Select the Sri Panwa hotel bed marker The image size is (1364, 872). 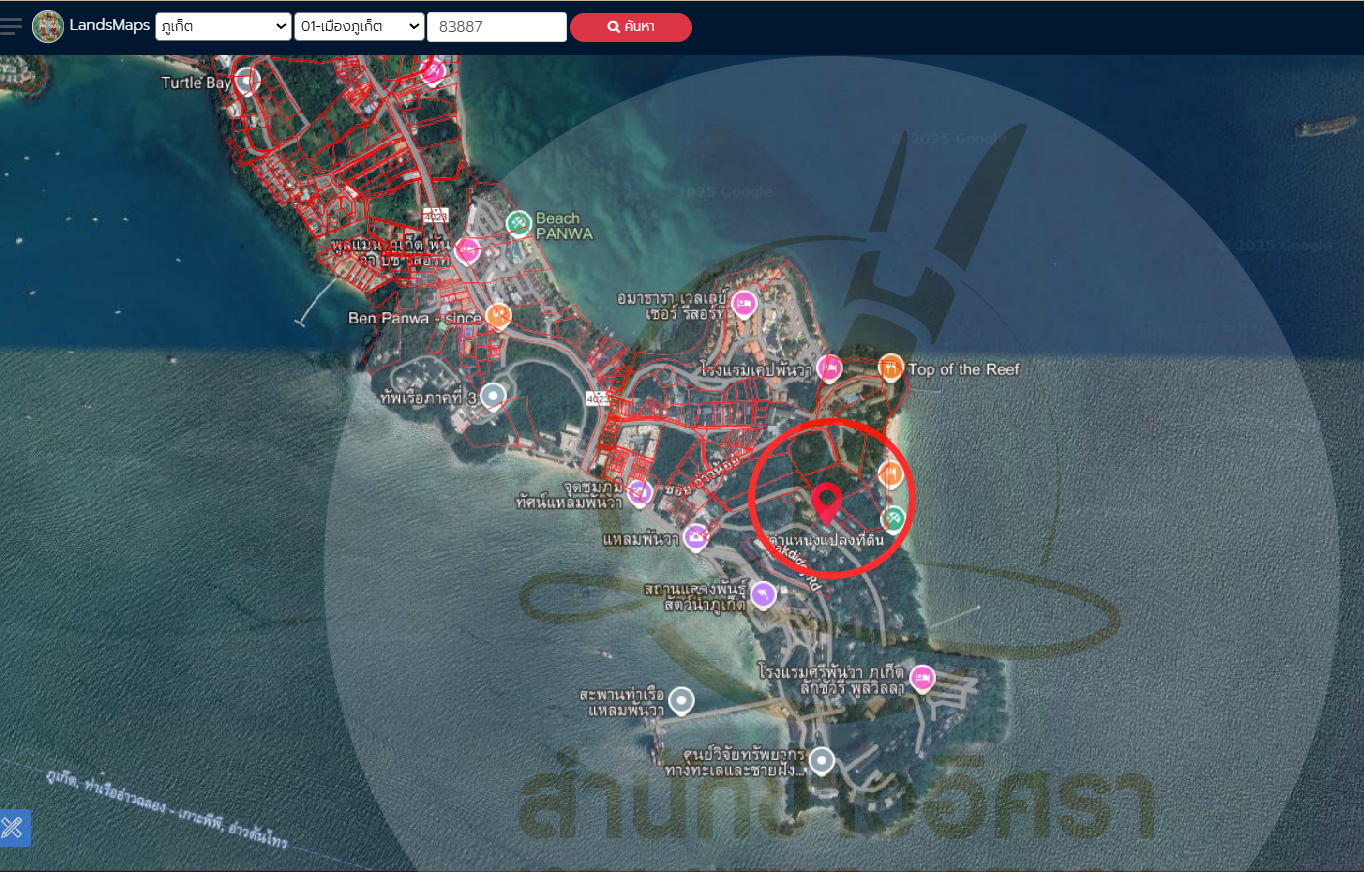click(921, 679)
